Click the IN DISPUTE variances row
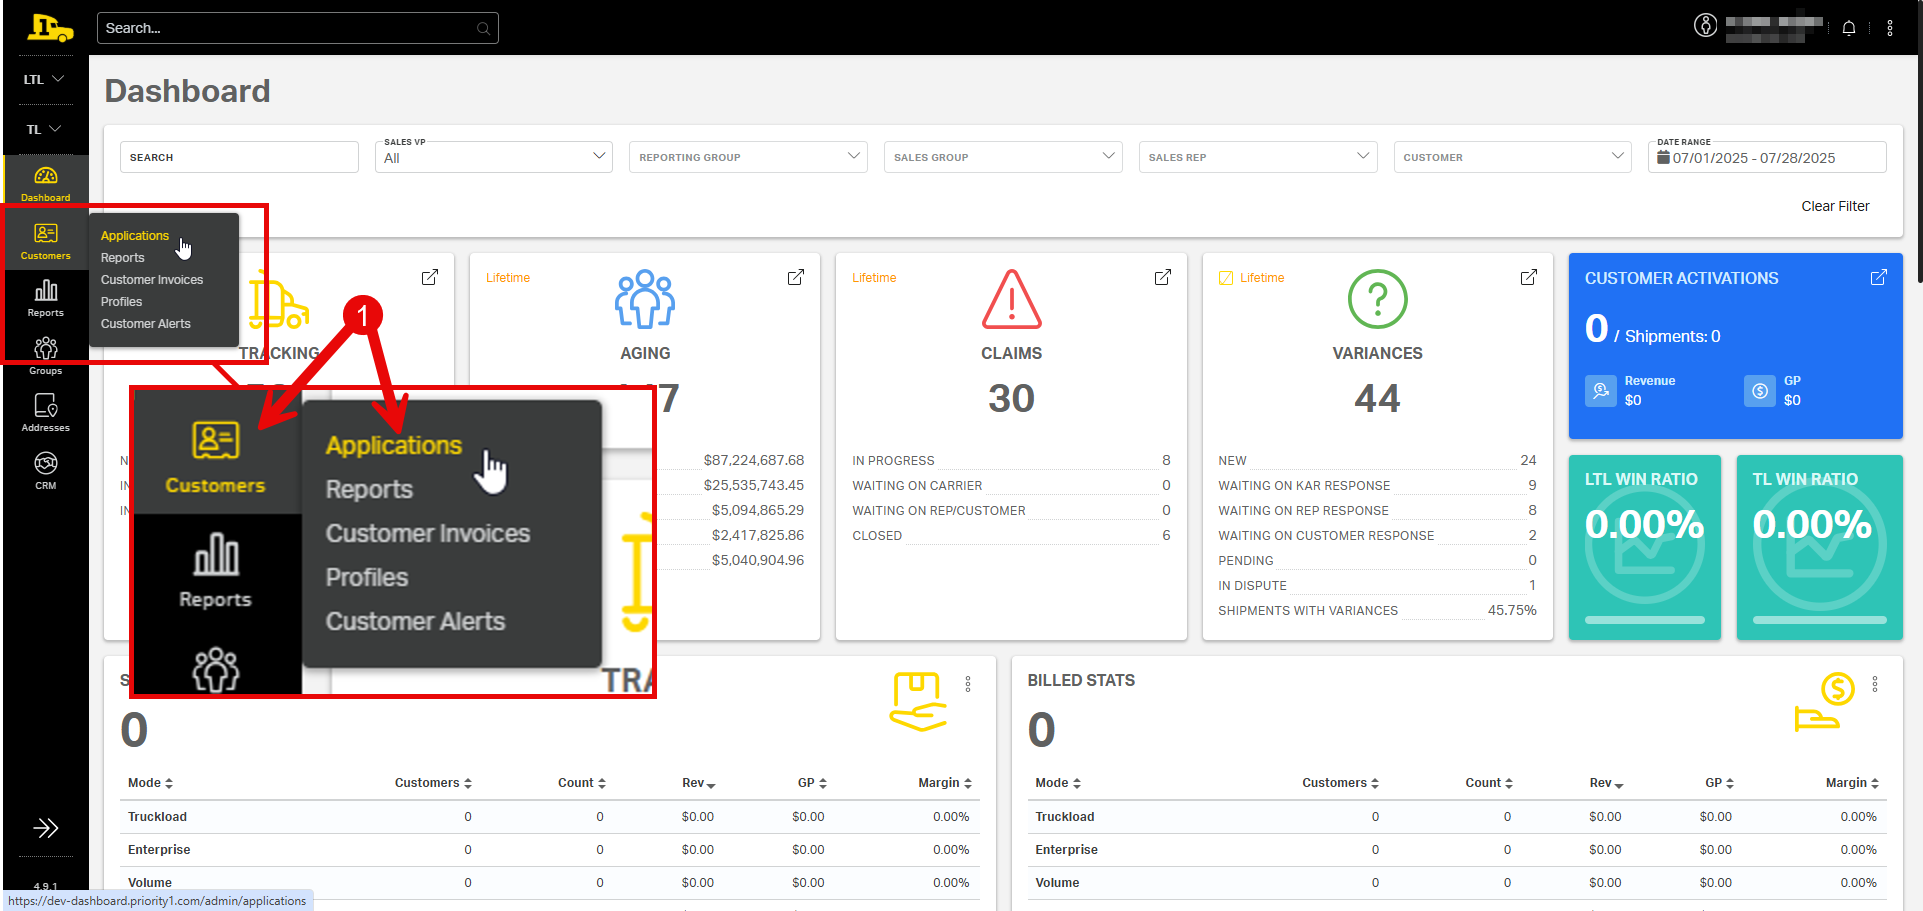Screen dimensions: 1923x911 click(x=1377, y=585)
